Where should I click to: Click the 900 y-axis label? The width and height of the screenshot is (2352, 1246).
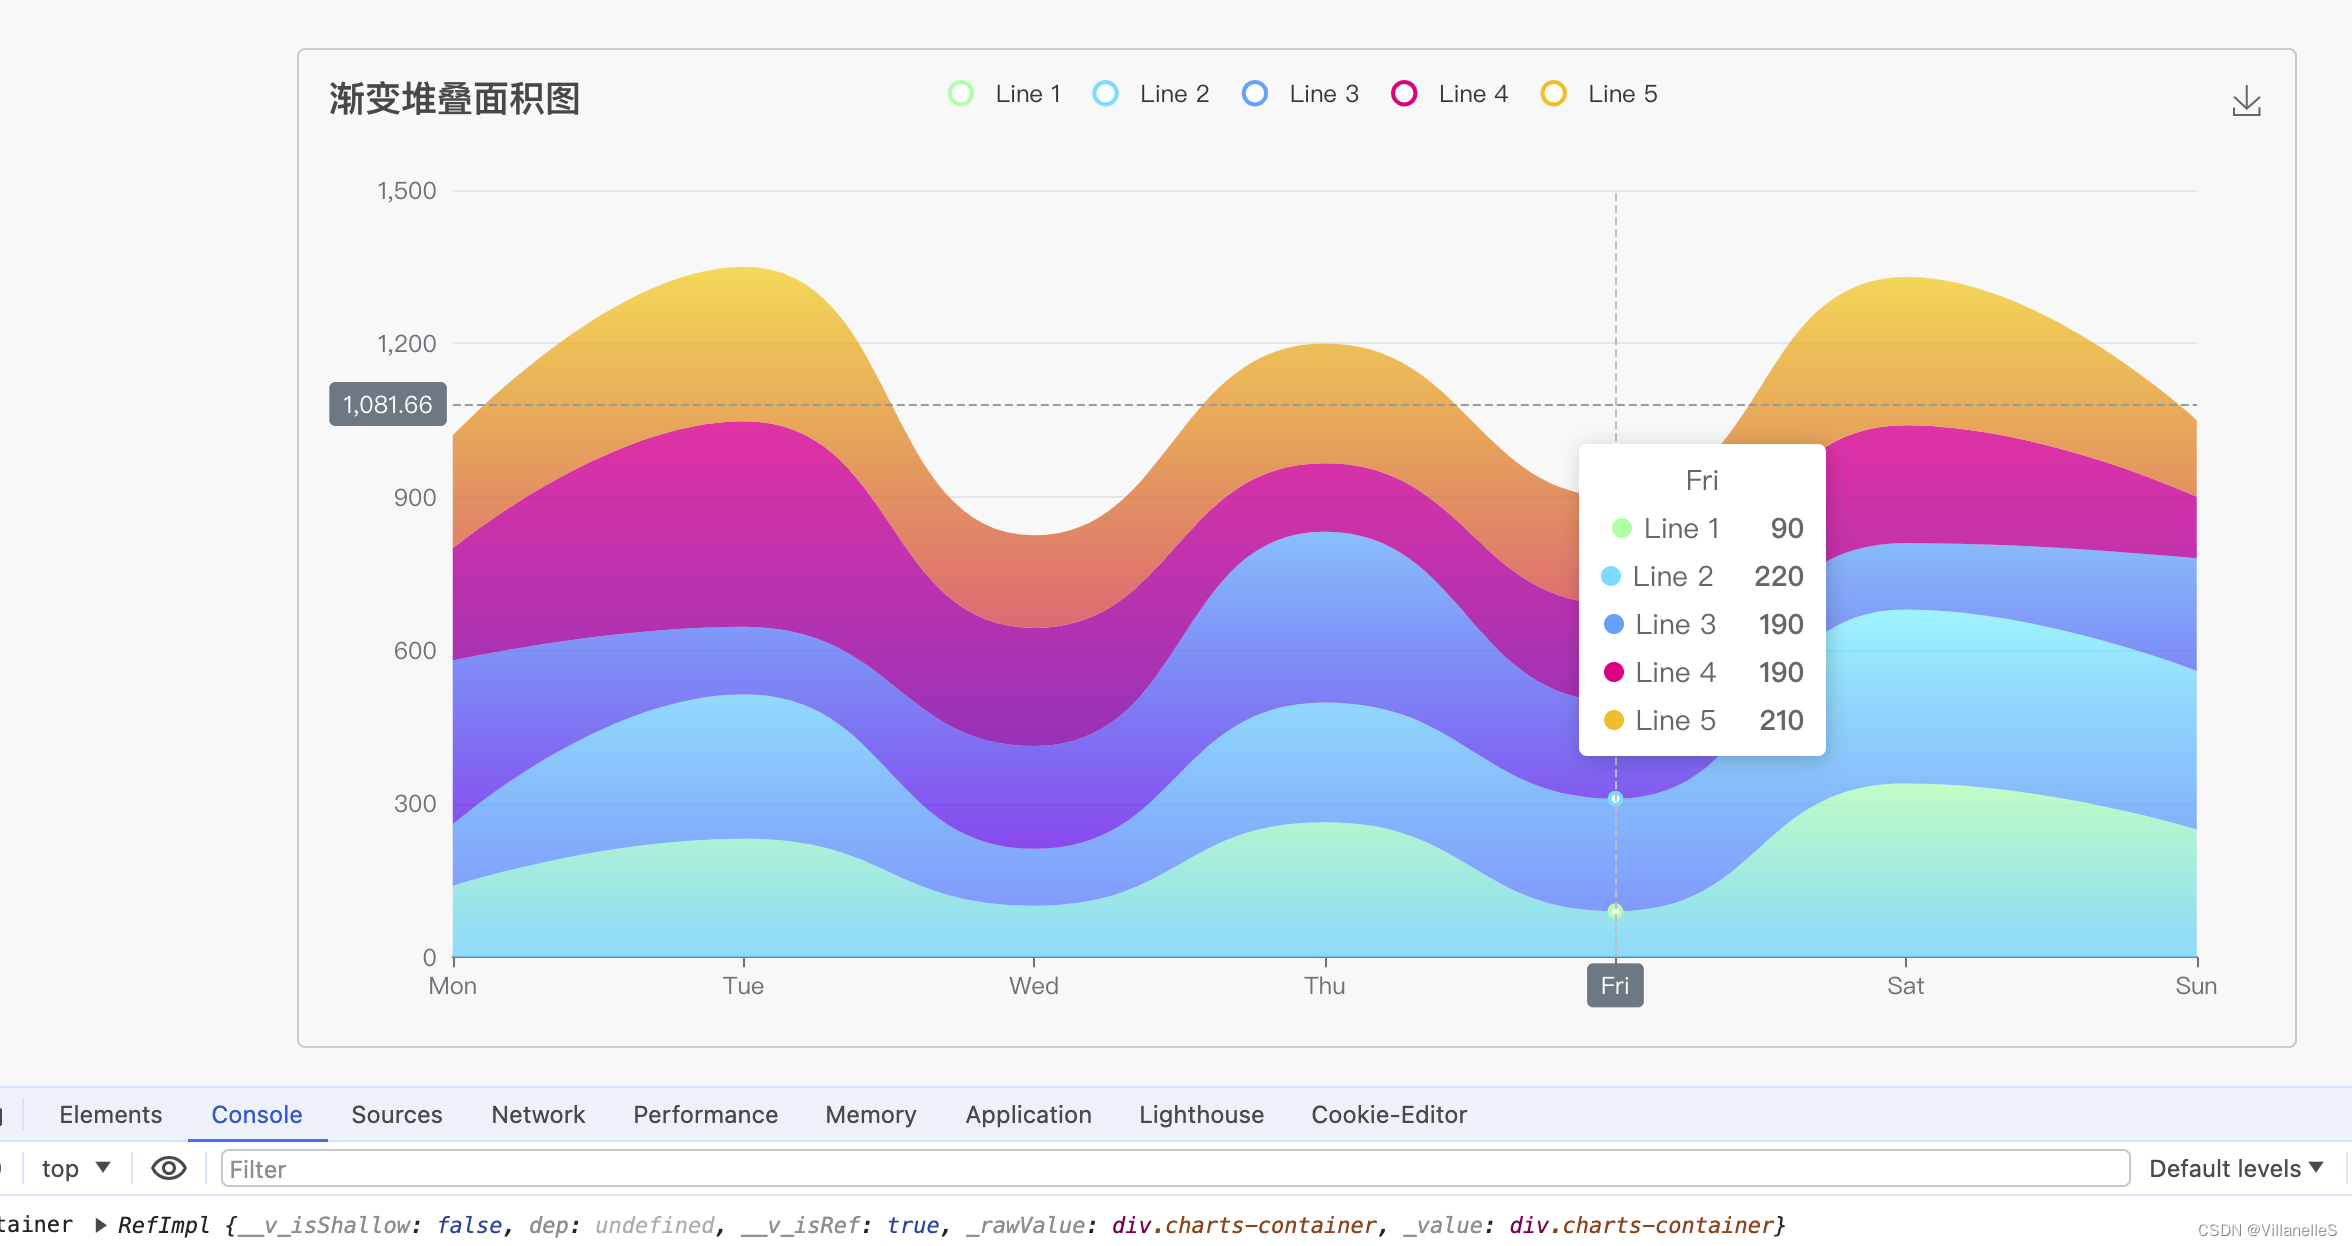415,497
